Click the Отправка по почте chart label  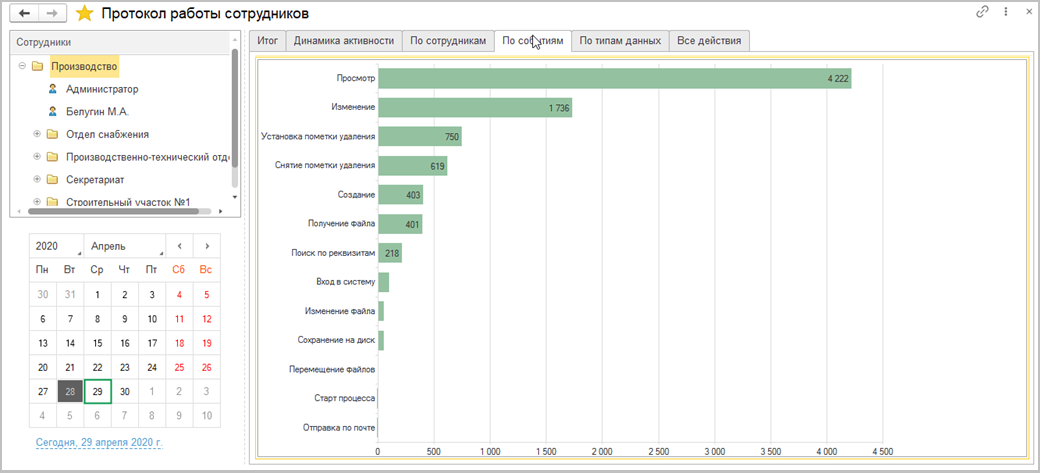pyautogui.click(x=339, y=428)
